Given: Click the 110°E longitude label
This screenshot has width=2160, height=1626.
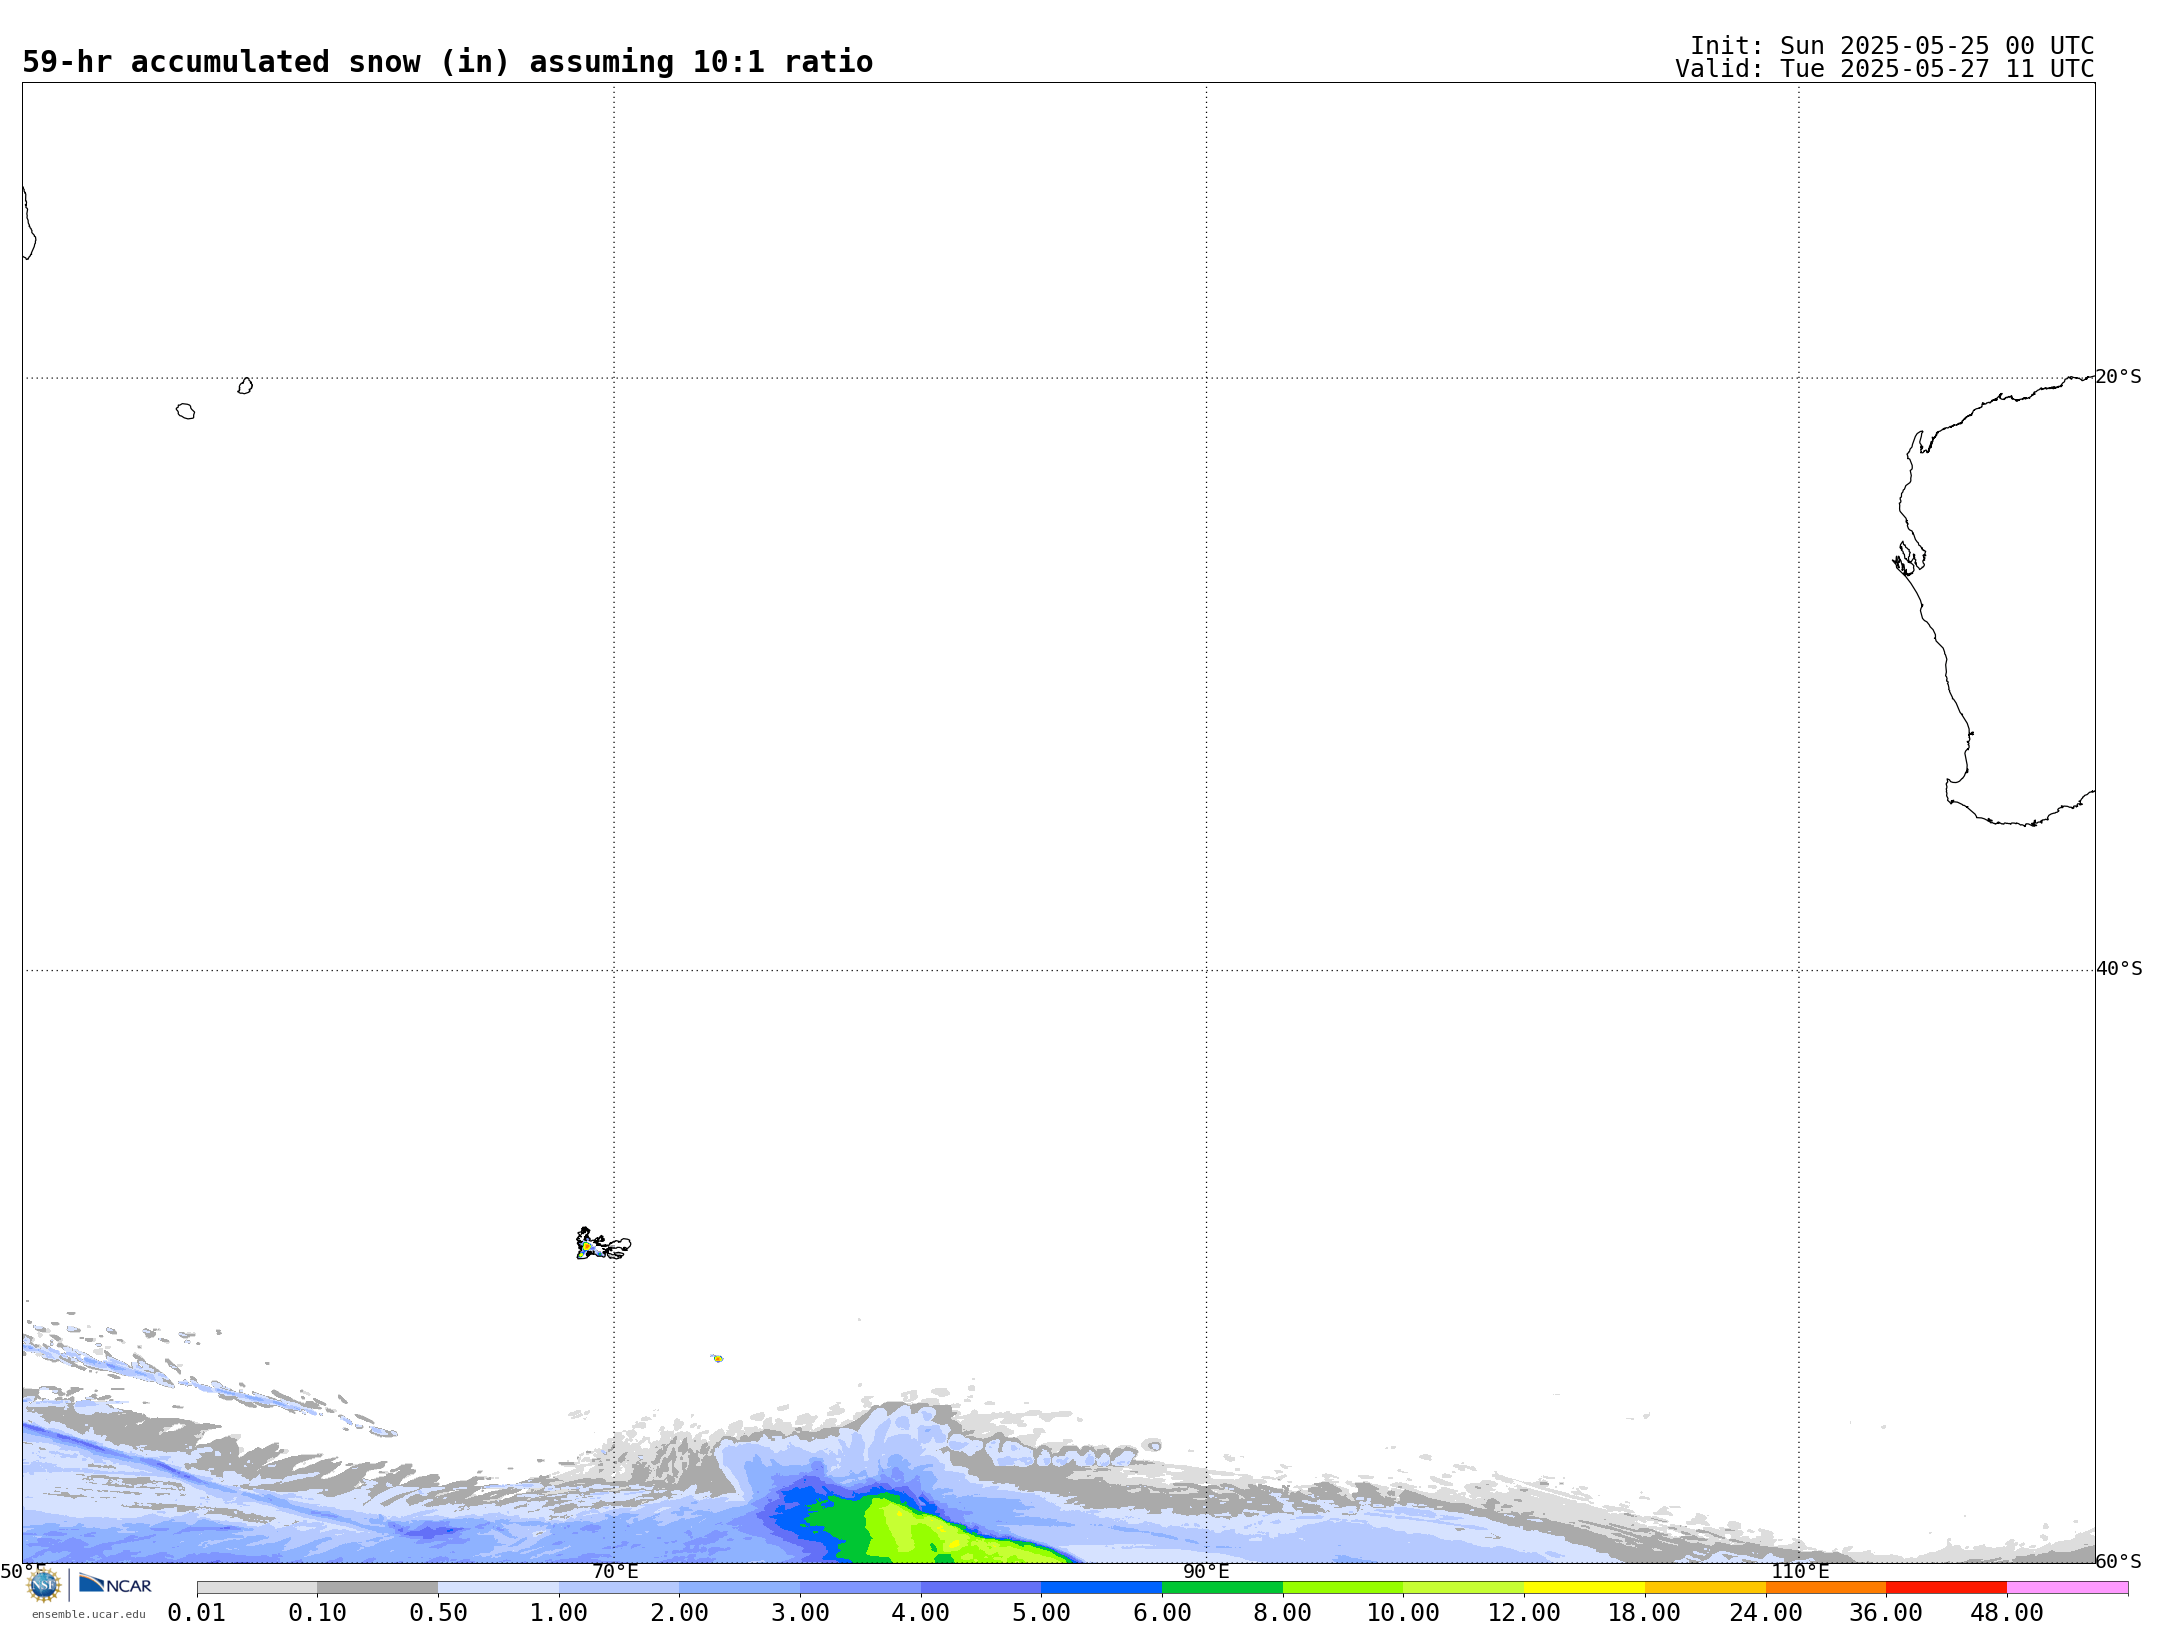Looking at the screenshot, I should click(1800, 1571).
